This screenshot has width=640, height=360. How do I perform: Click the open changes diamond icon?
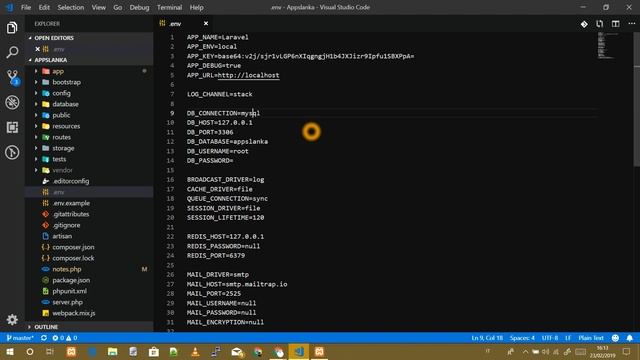584,24
